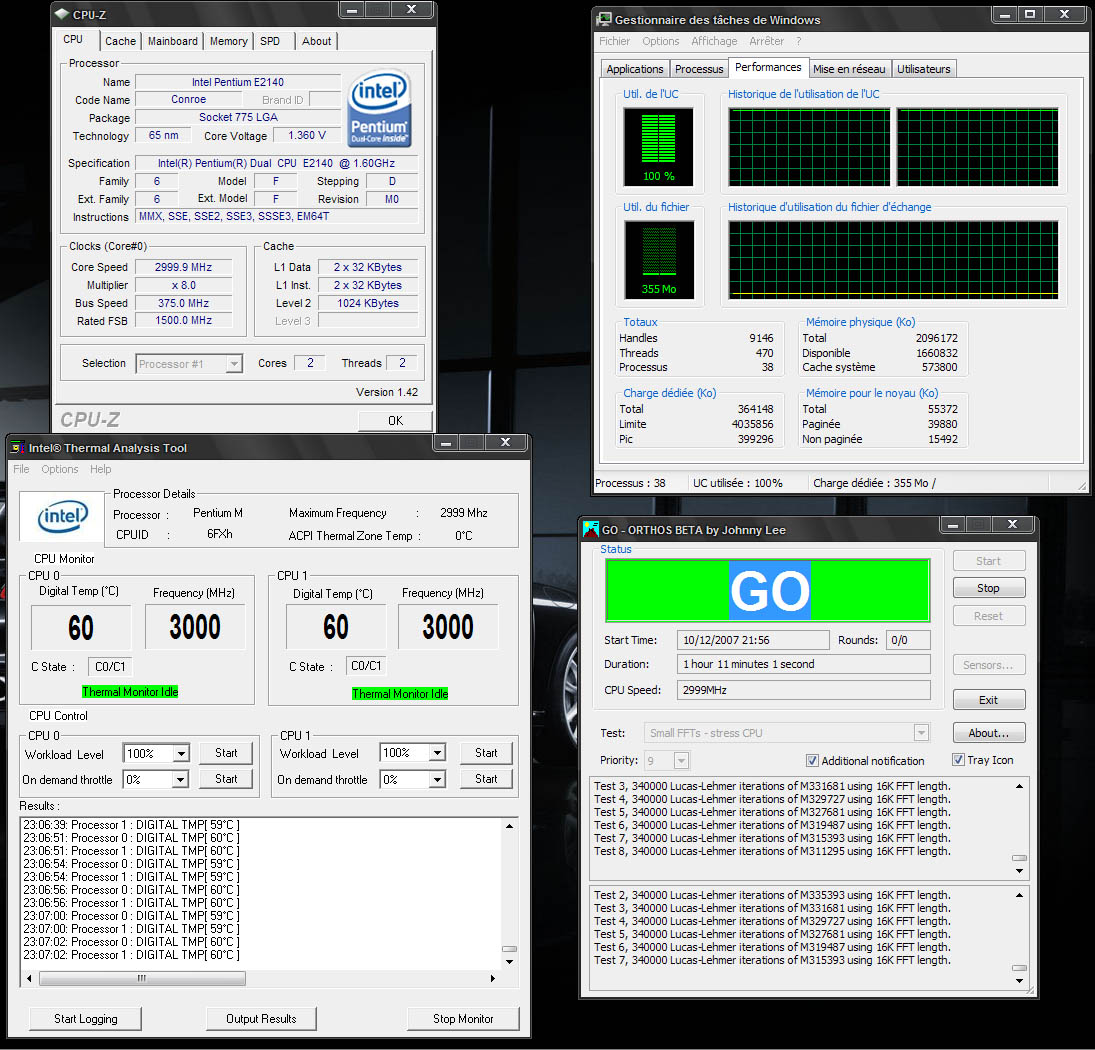The width and height of the screenshot is (1095, 1050).
Task: Open the Affichage menu in Task Manager
Action: point(714,41)
